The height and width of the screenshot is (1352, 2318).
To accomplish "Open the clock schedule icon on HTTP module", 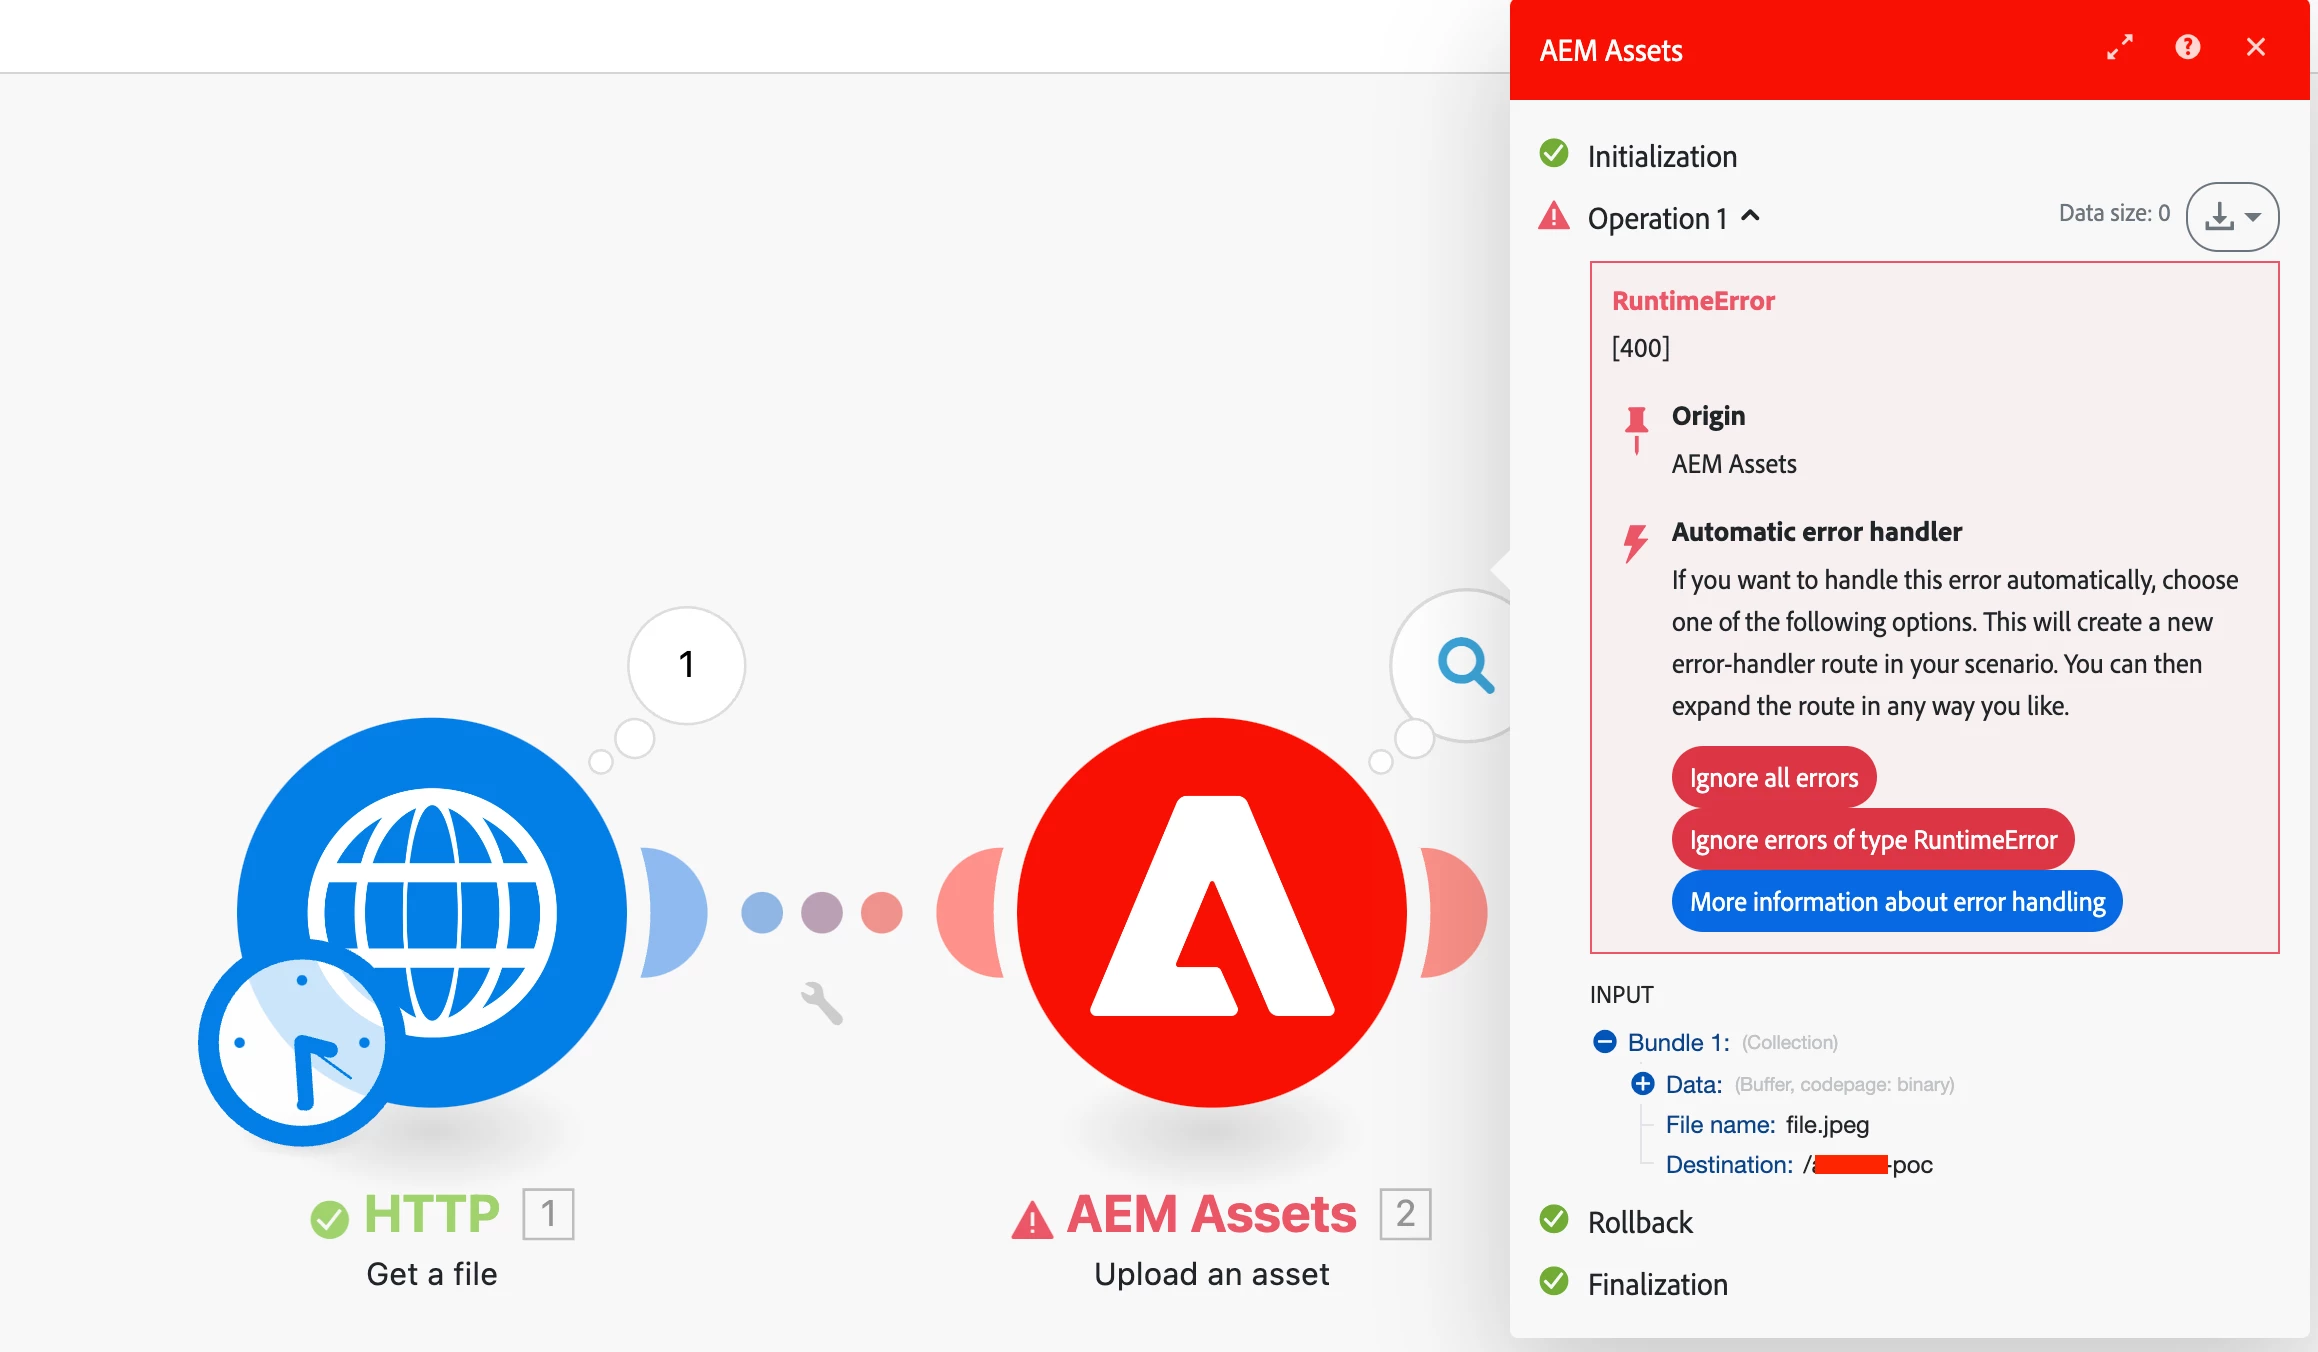I will [x=300, y=1042].
